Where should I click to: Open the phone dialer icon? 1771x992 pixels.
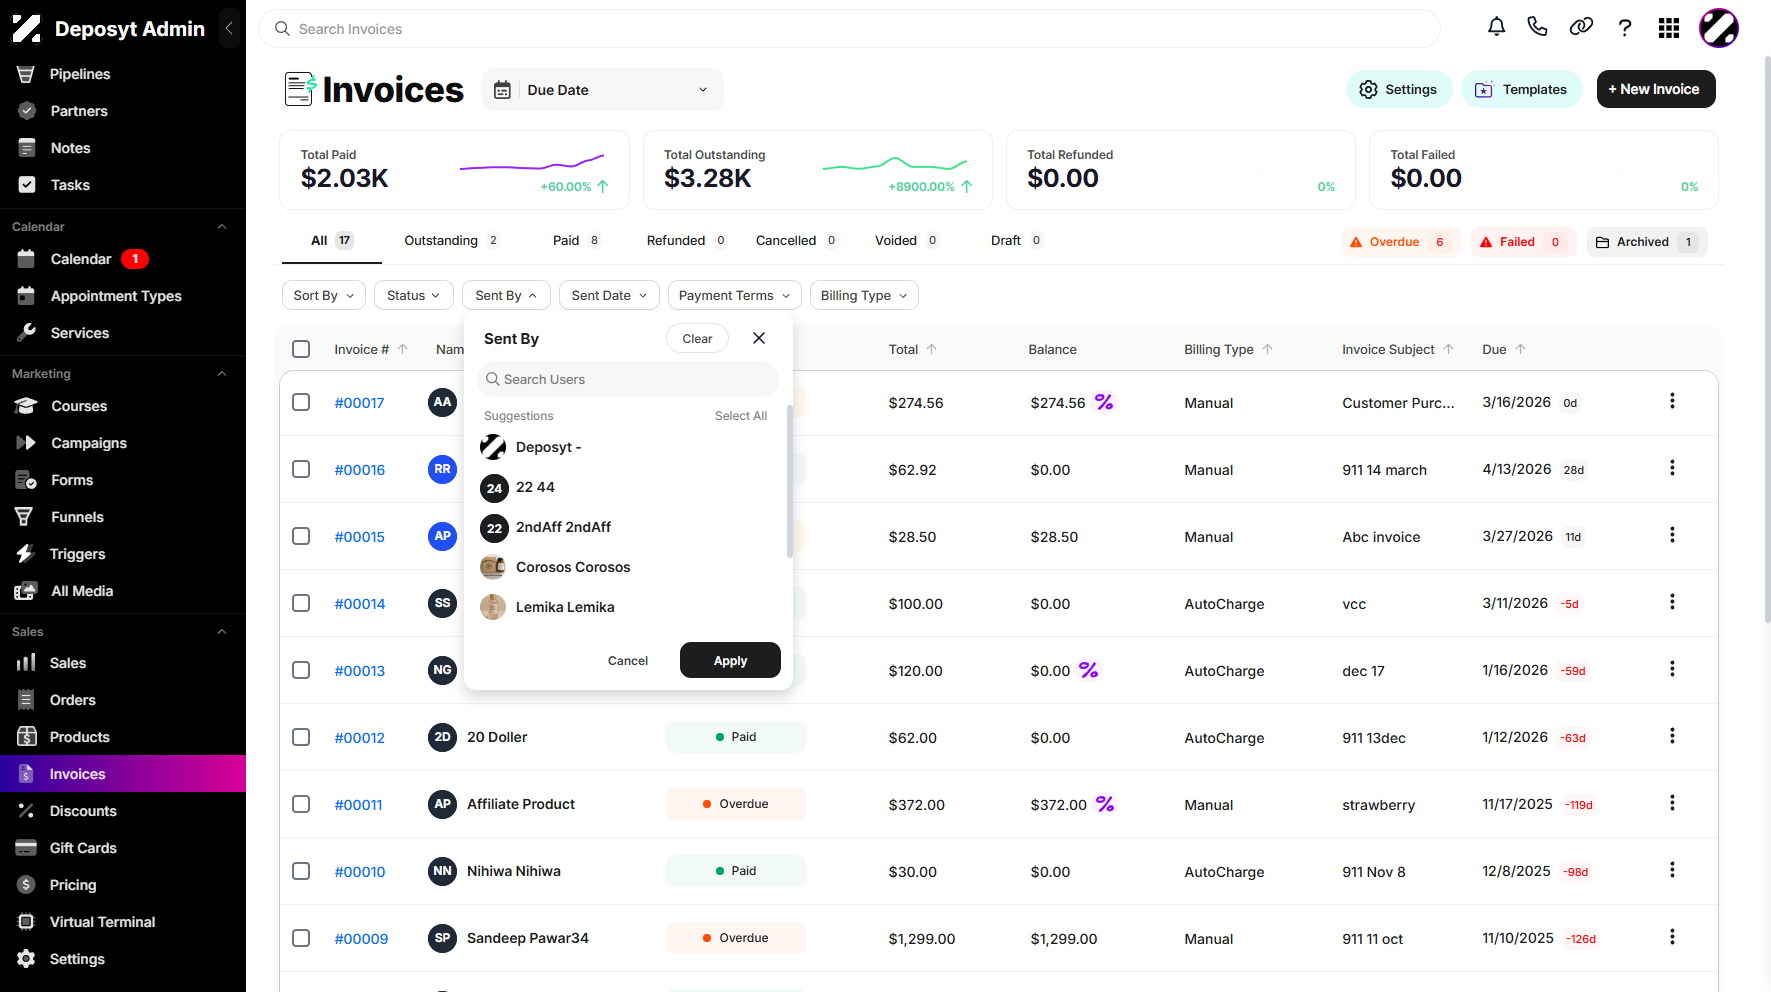[1538, 28]
